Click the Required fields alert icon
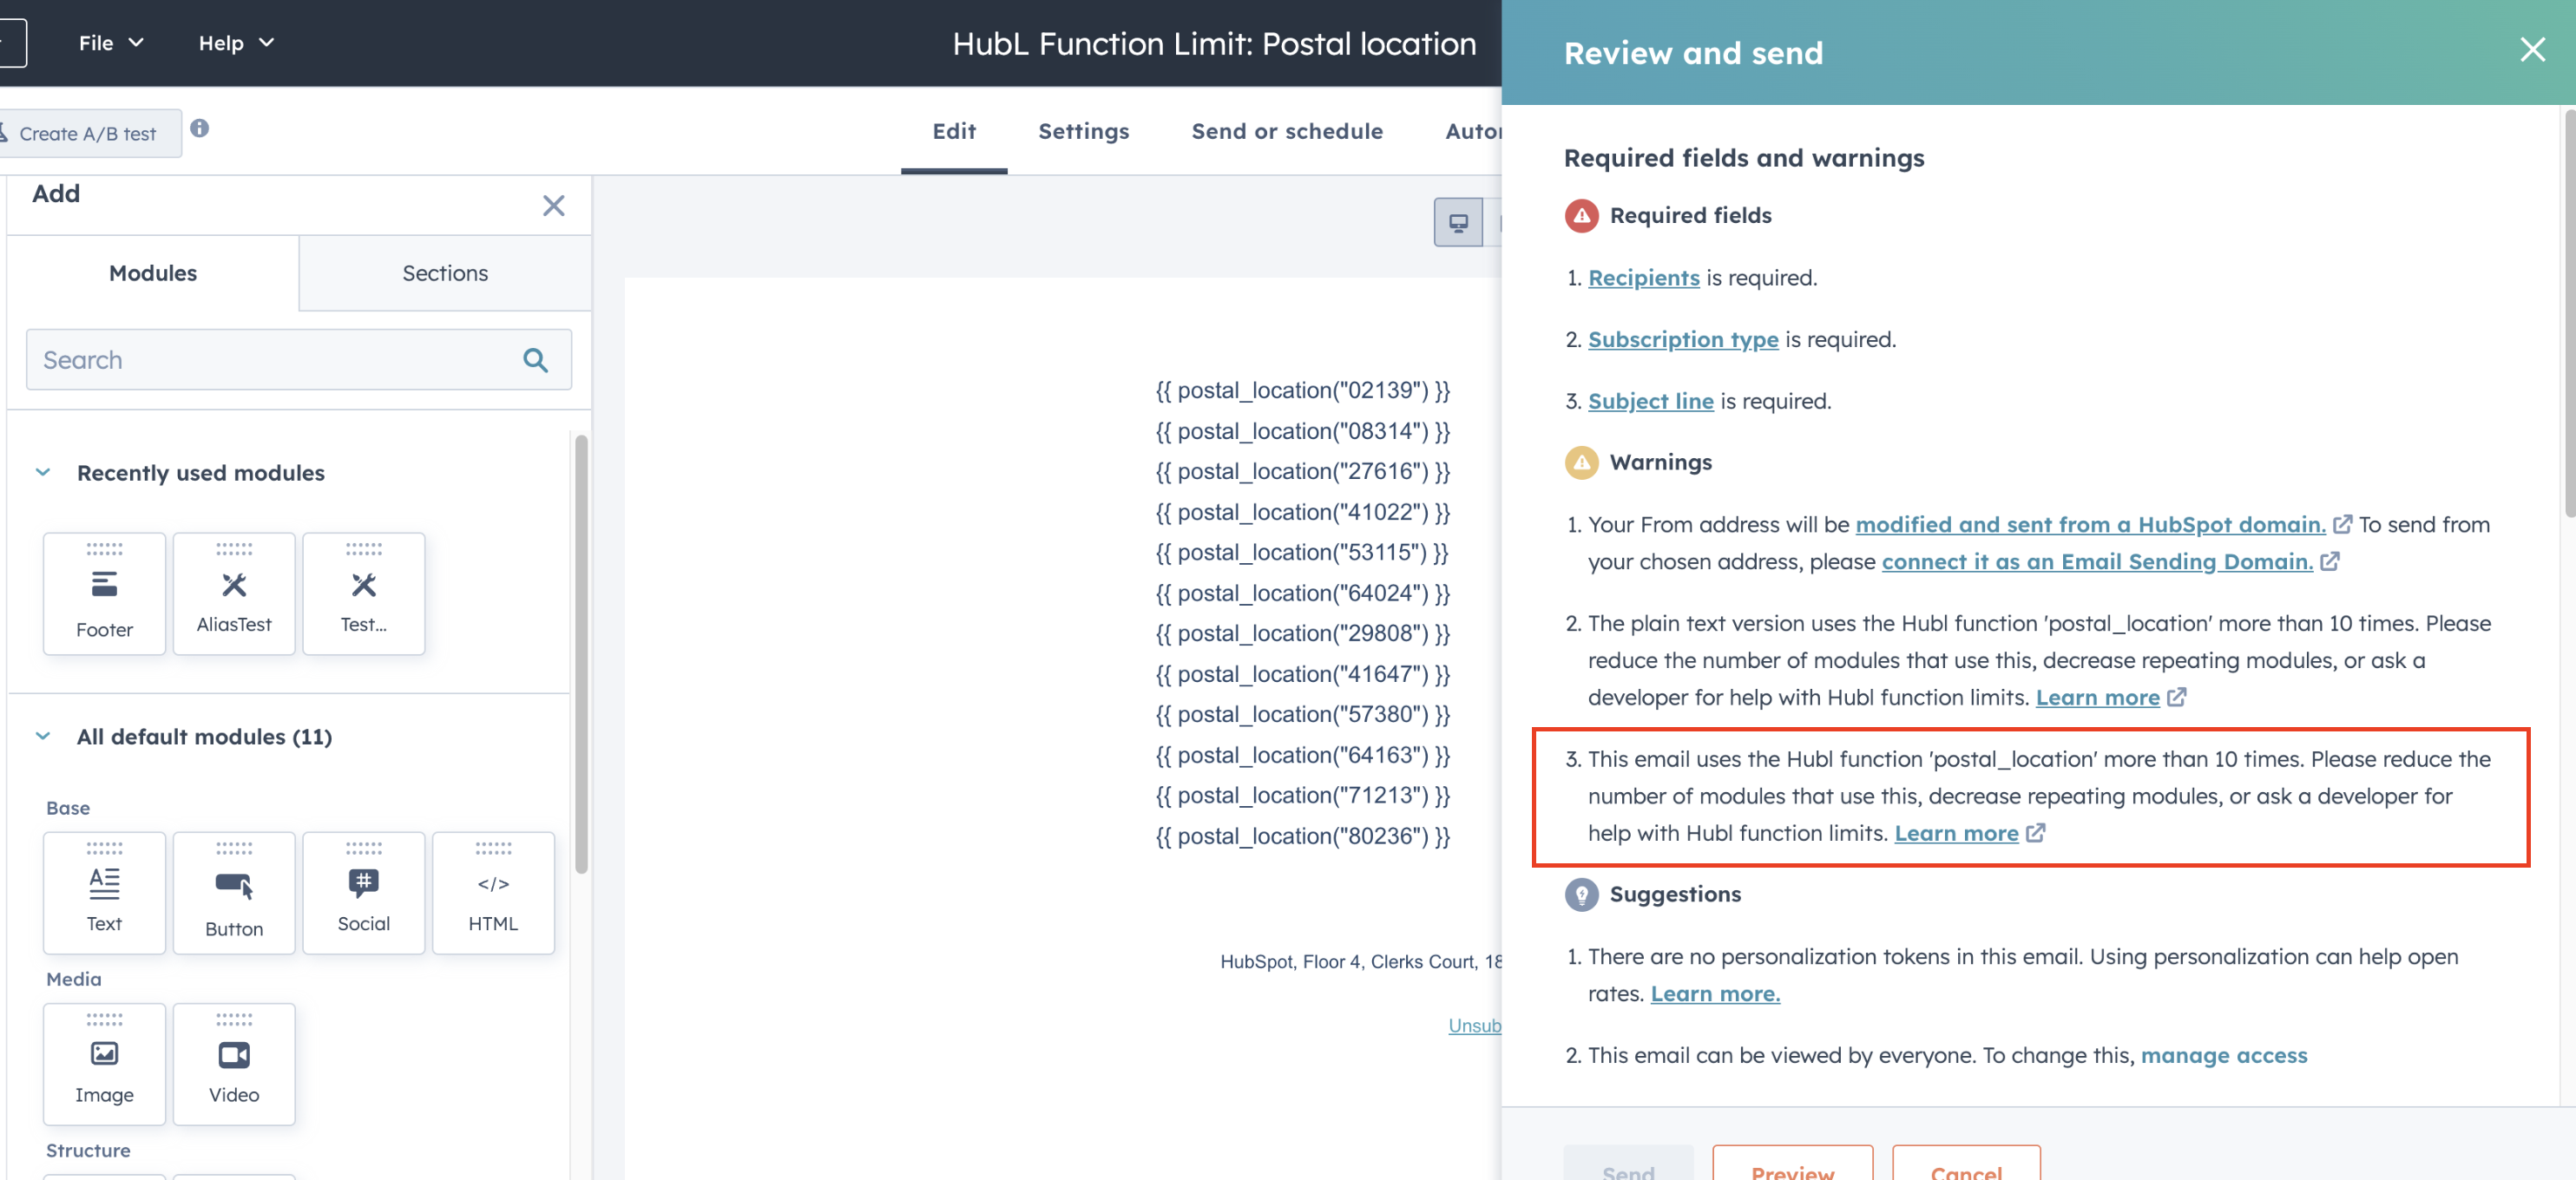 point(1581,216)
